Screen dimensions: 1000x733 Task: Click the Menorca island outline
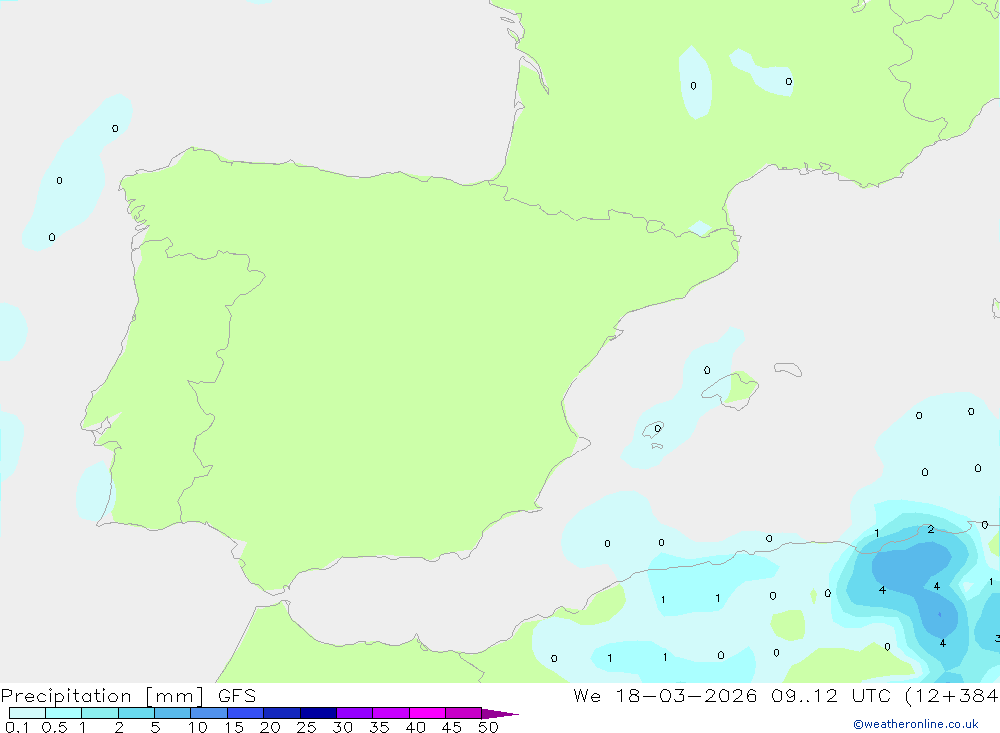click(788, 369)
